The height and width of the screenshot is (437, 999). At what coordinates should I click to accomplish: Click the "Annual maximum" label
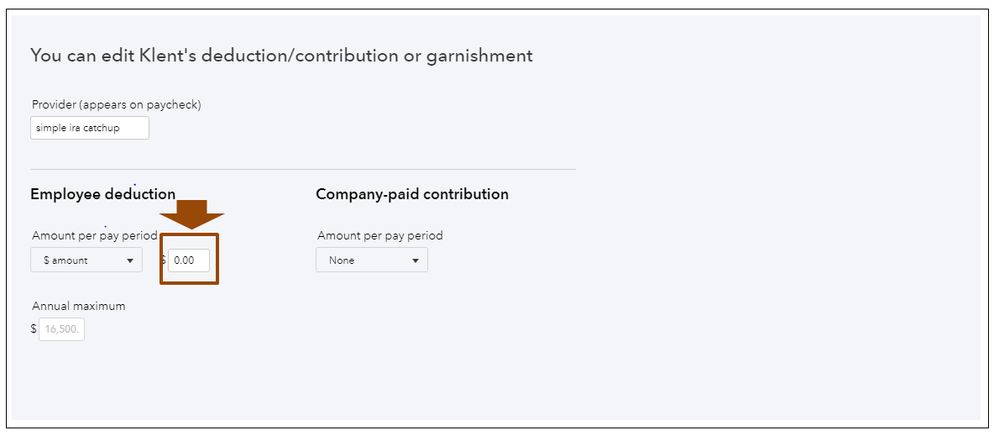tap(78, 306)
